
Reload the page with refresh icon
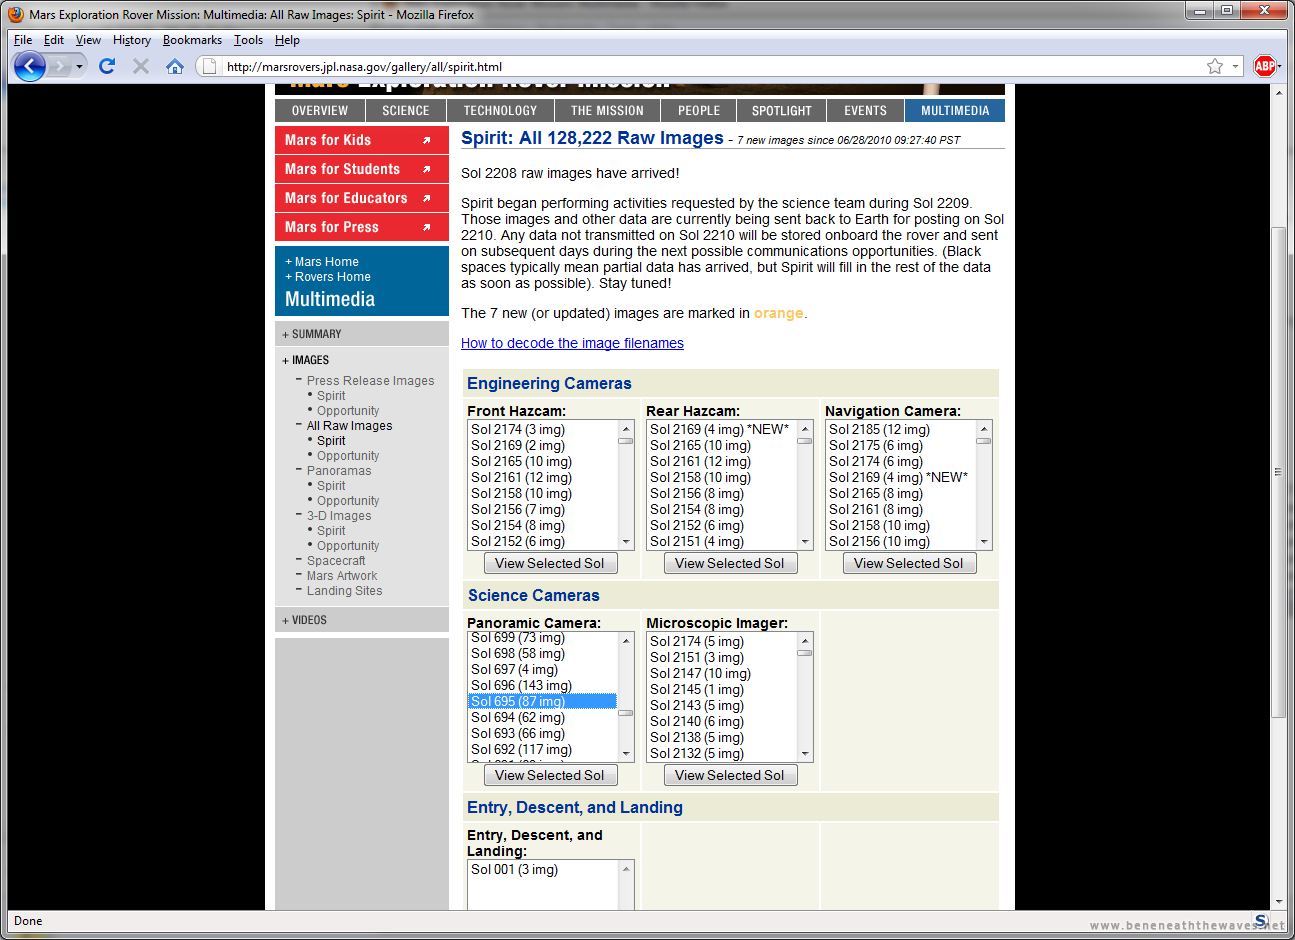[107, 66]
